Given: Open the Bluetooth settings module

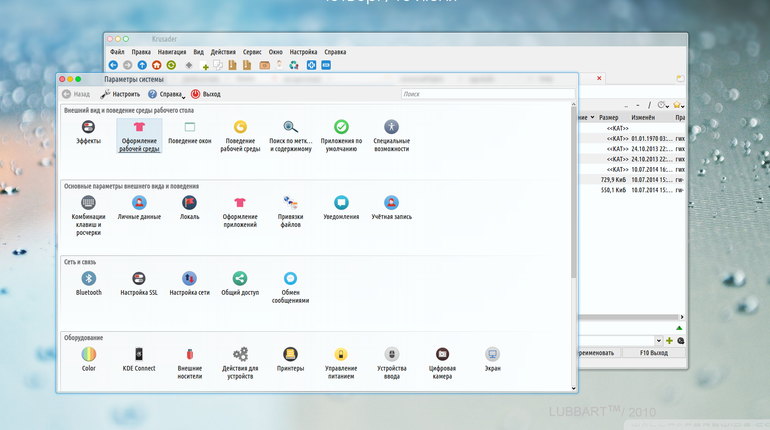Looking at the screenshot, I should coord(88,283).
